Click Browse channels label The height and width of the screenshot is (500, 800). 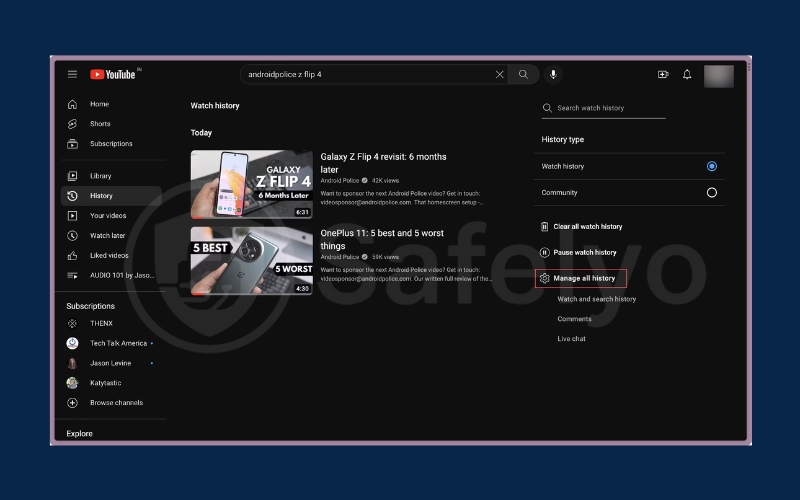(116, 403)
